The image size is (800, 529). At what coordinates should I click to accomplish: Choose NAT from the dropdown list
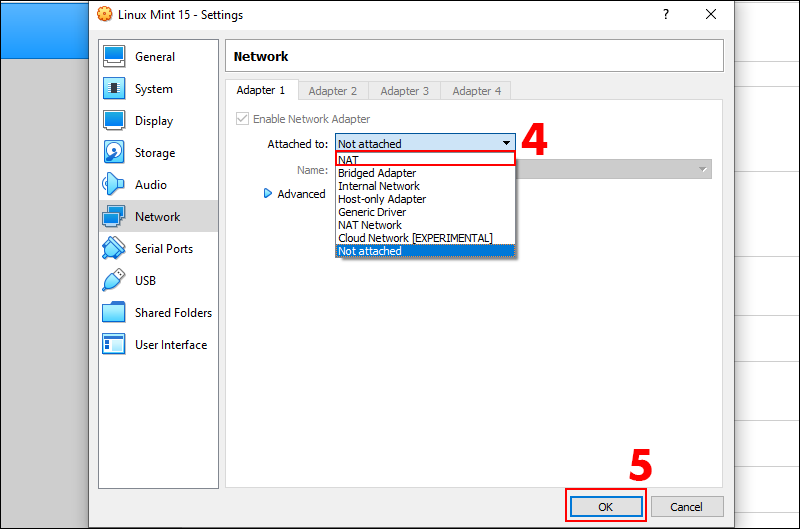tap(425, 159)
